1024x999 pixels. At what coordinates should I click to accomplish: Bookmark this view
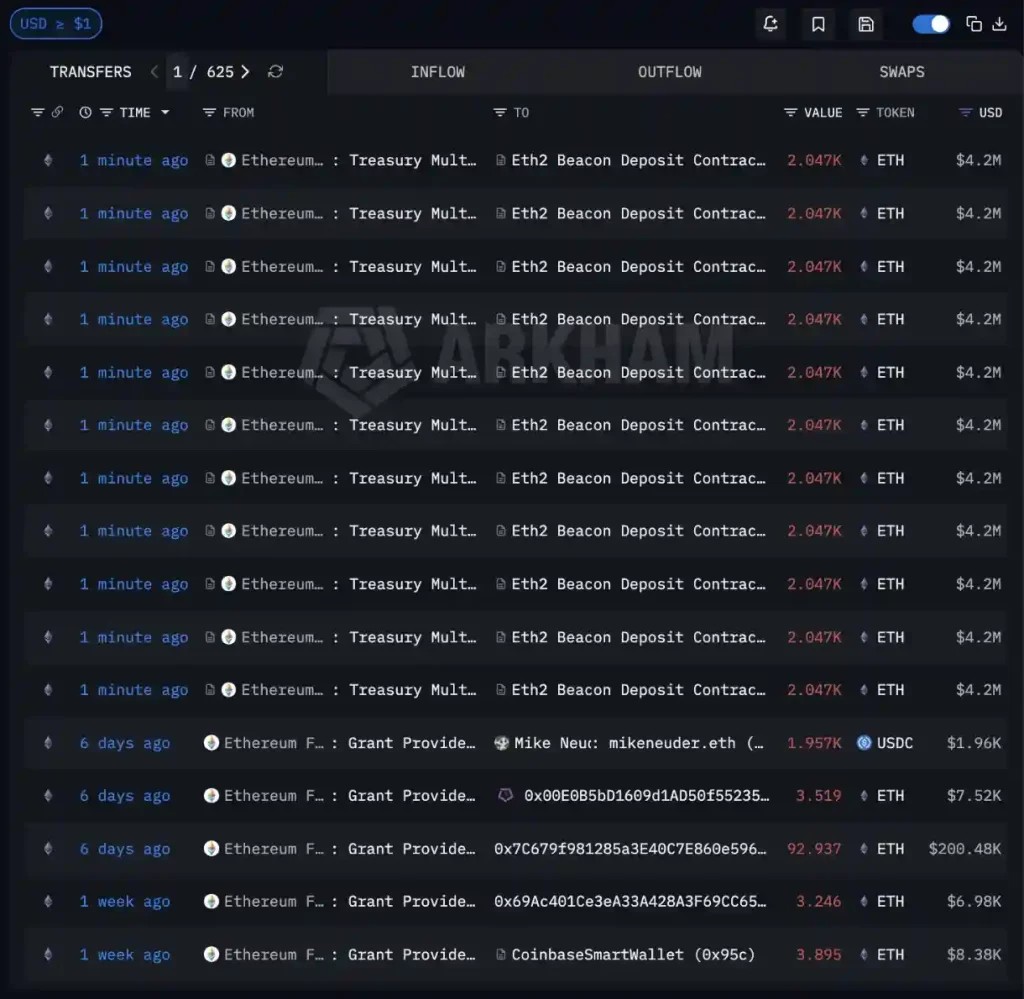(x=818, y=24)
